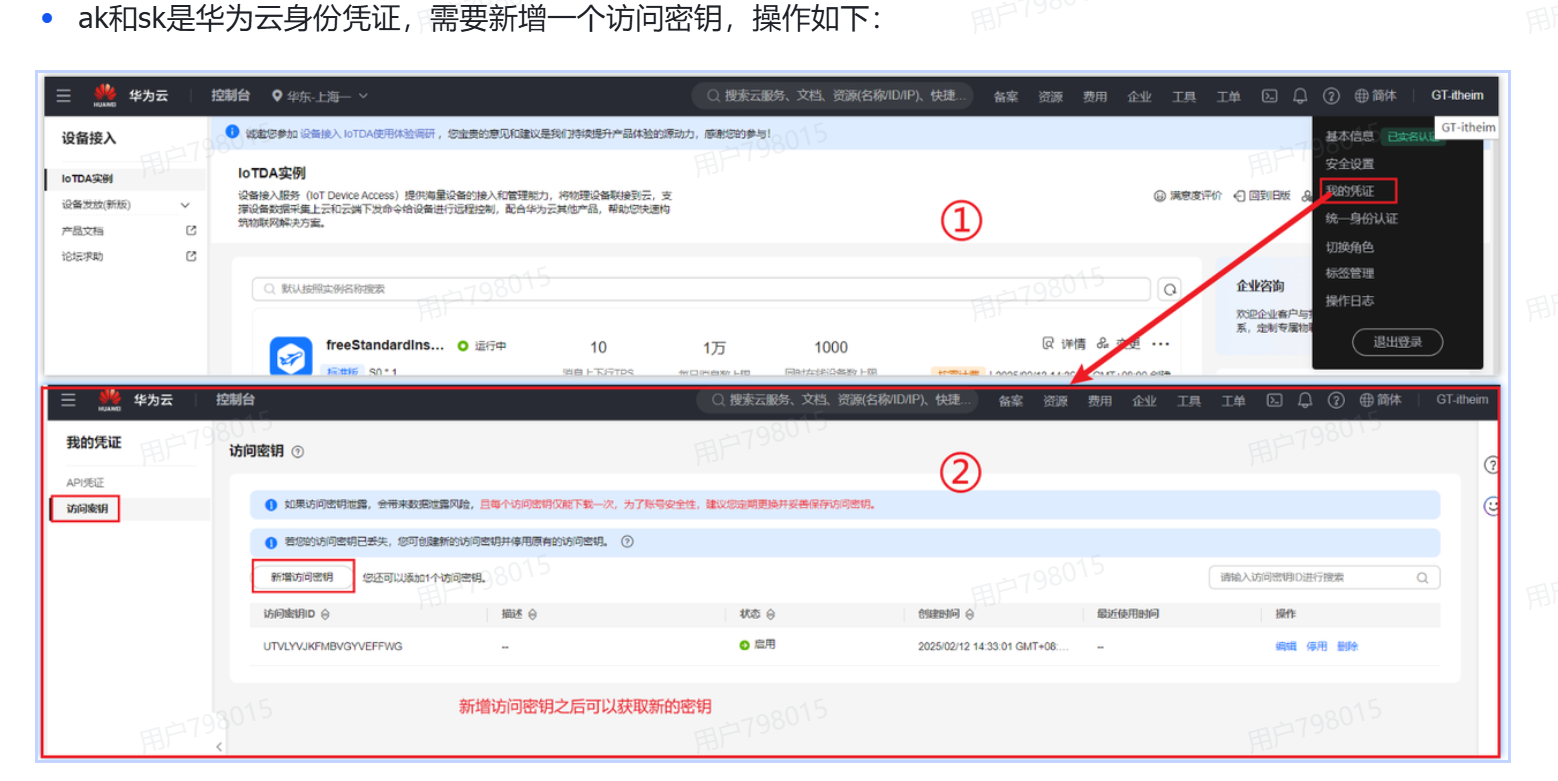Select 基本信息 in the account dropdown
The width and height of the screenshot is (1558, 781).
(1350, 136)
